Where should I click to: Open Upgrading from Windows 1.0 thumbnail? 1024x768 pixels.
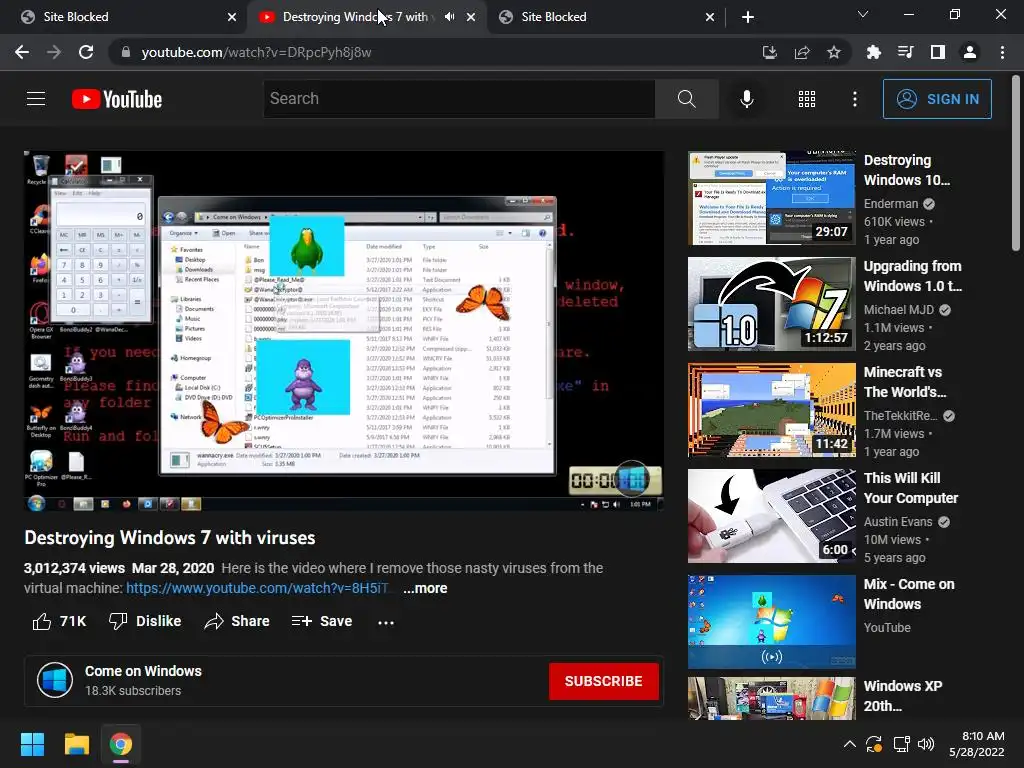click(771, 304)
